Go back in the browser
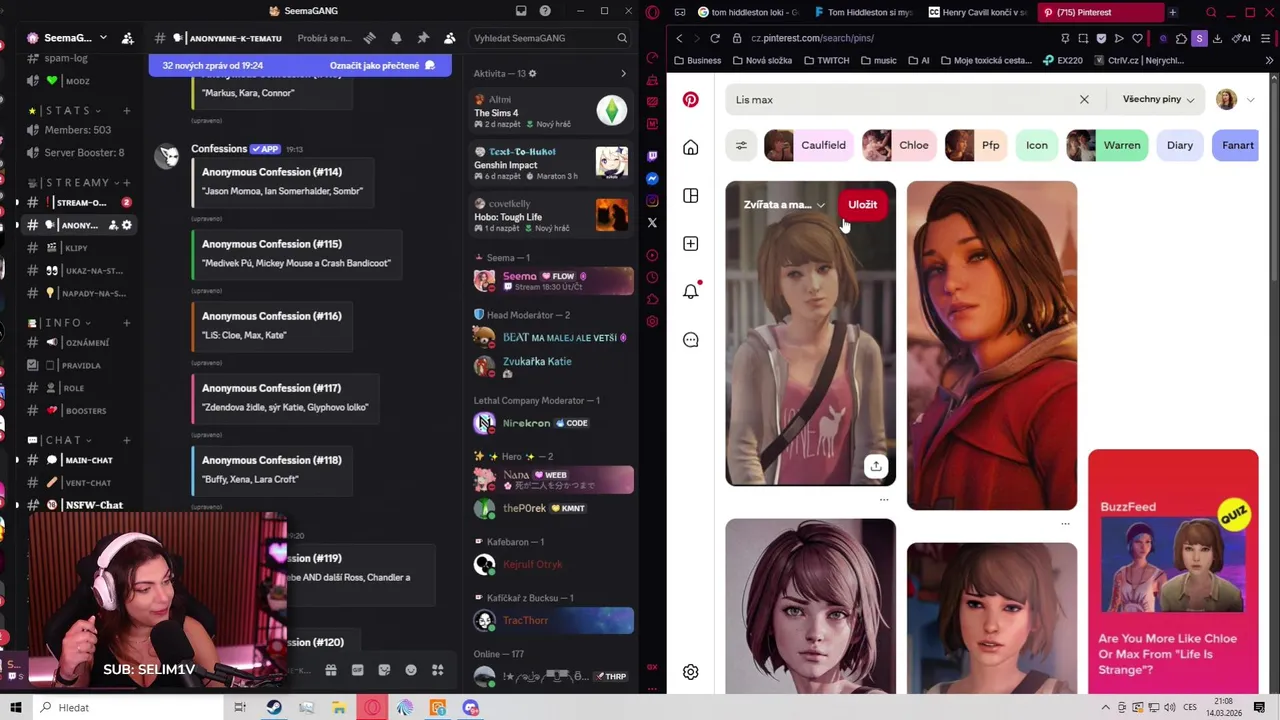 [x=679, y=38]
